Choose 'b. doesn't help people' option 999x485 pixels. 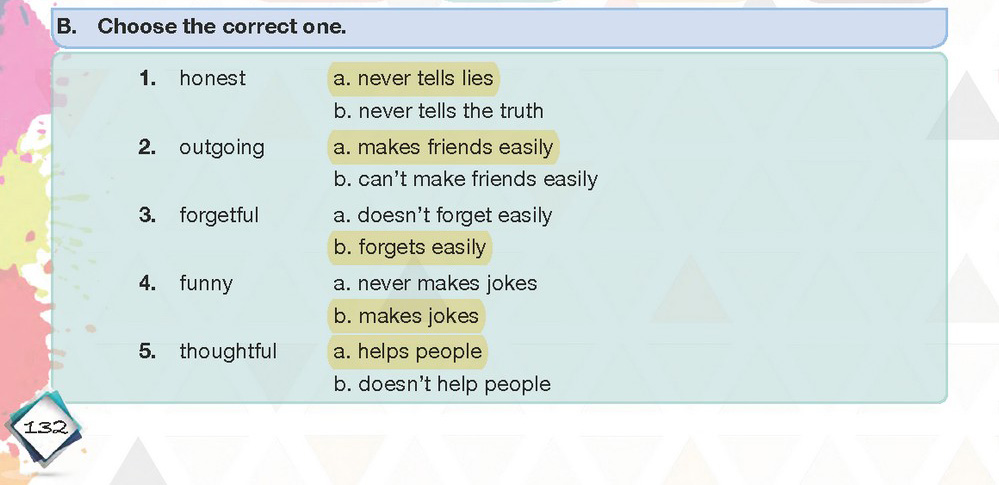(442, 384)
